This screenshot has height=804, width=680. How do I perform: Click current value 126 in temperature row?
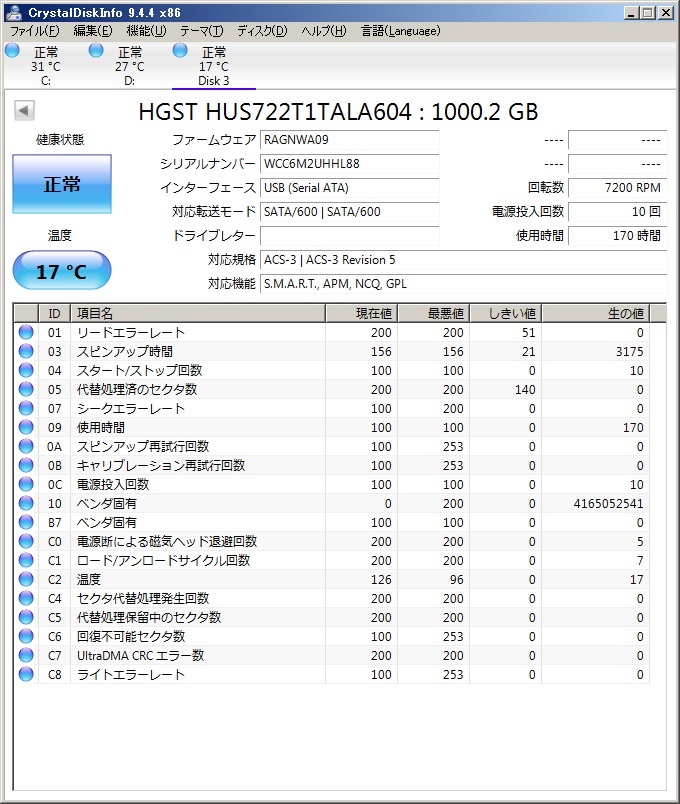point(381,579)
